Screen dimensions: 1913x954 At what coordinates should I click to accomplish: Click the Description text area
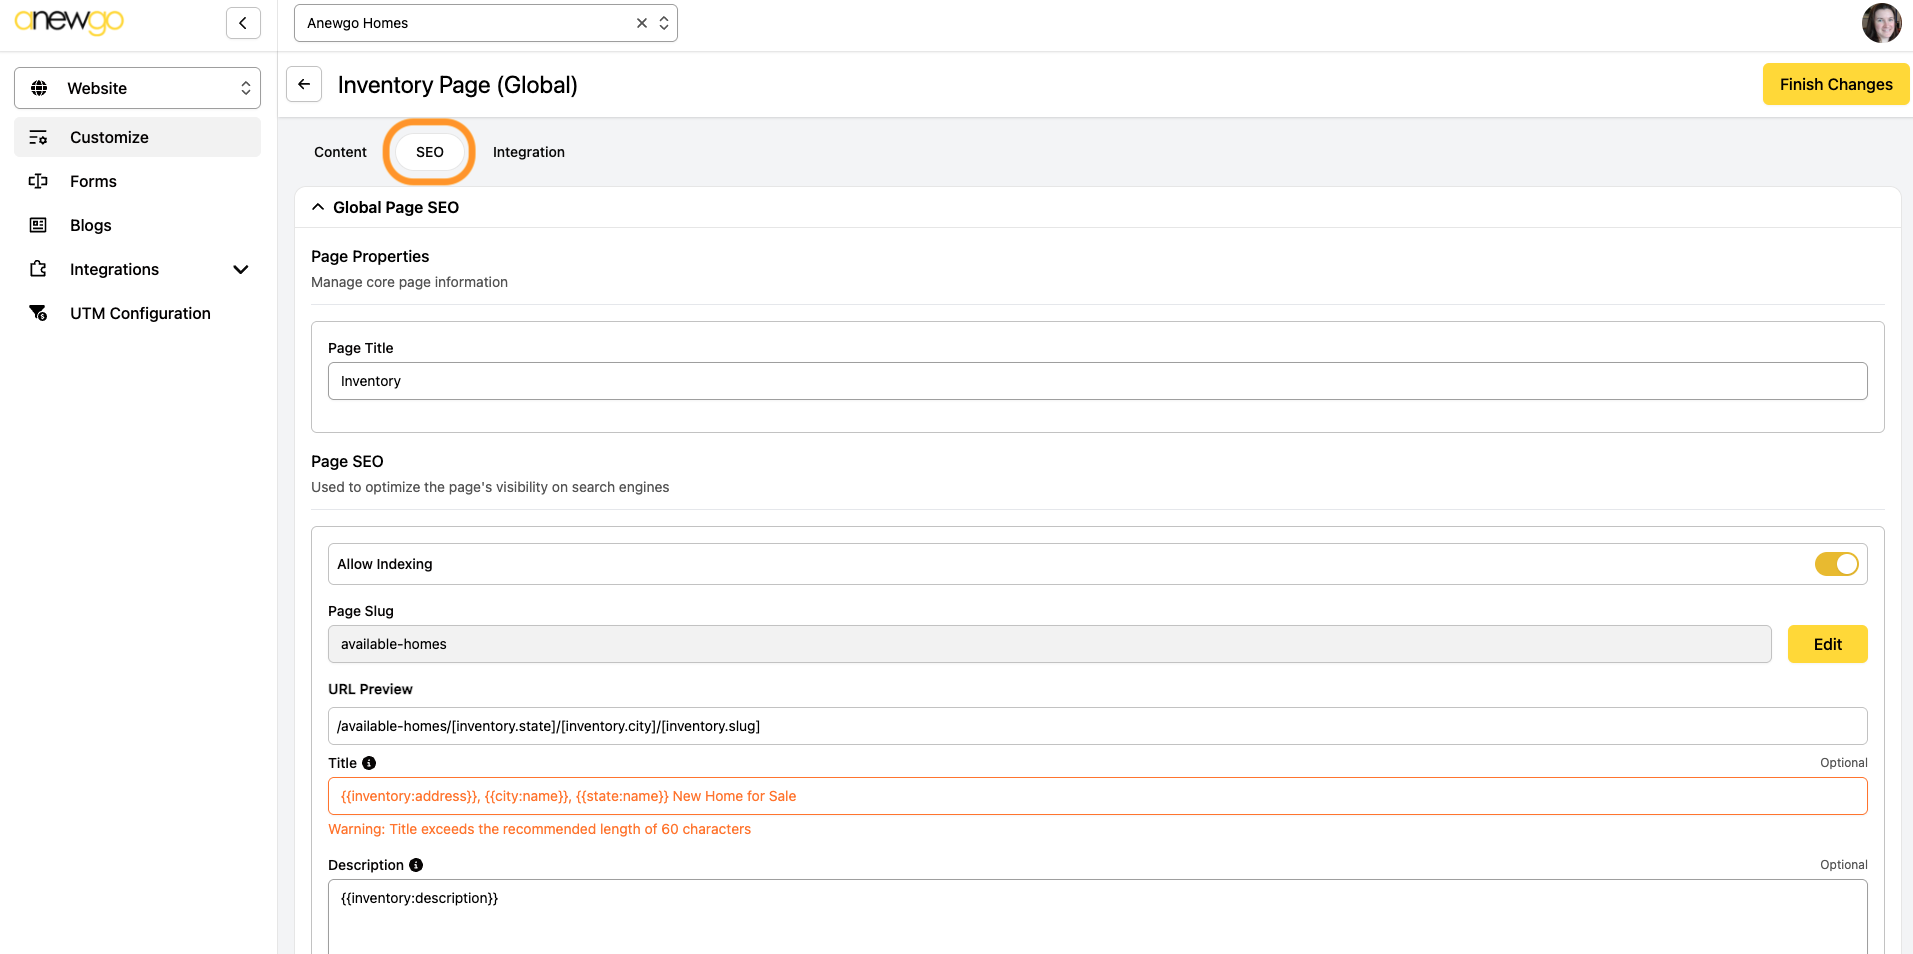click(1097, 916)
